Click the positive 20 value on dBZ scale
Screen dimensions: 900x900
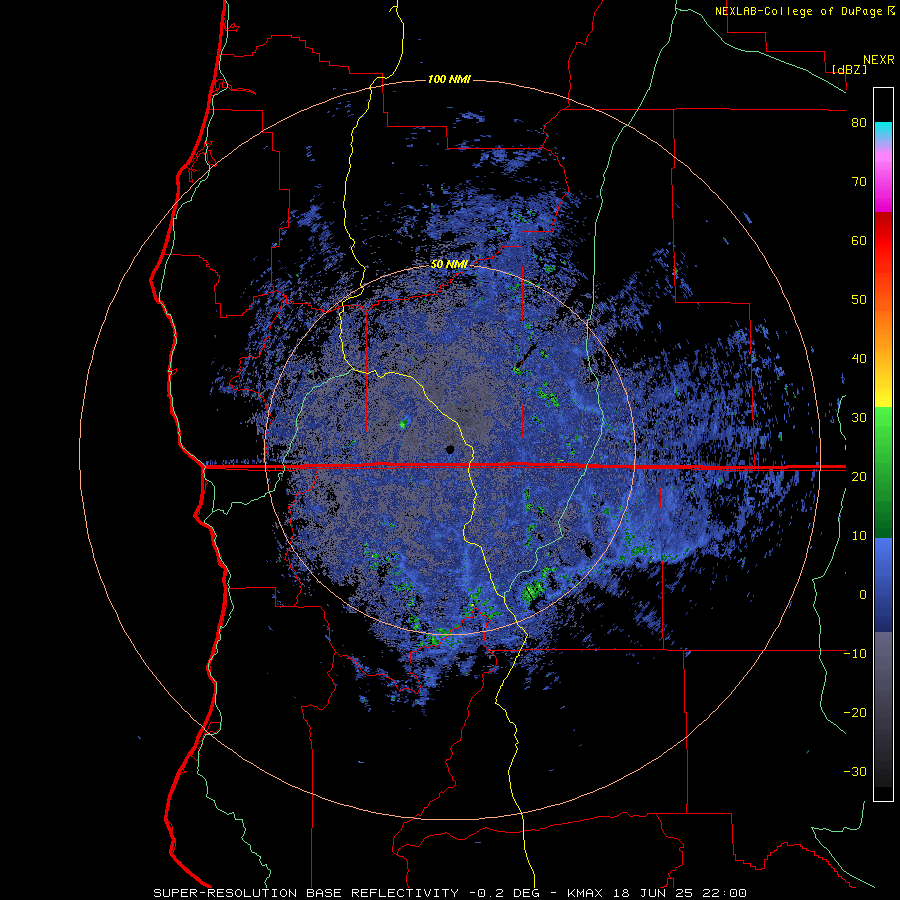859,476
